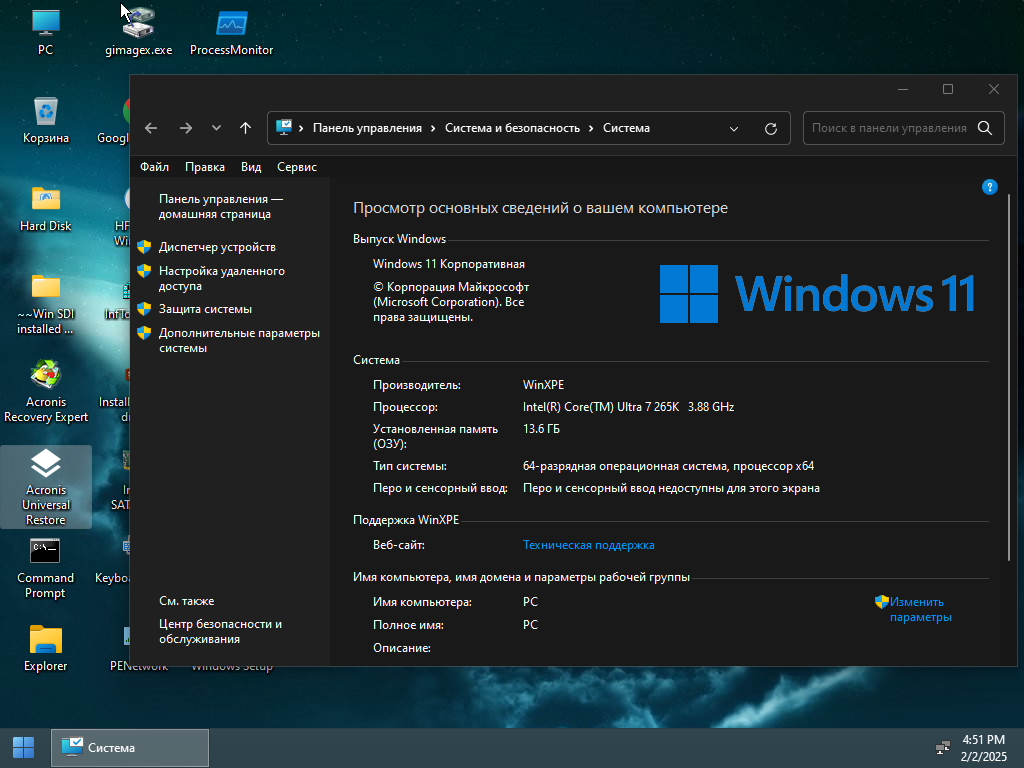Click the Windows 11 logo

click(x=817, y=294)
